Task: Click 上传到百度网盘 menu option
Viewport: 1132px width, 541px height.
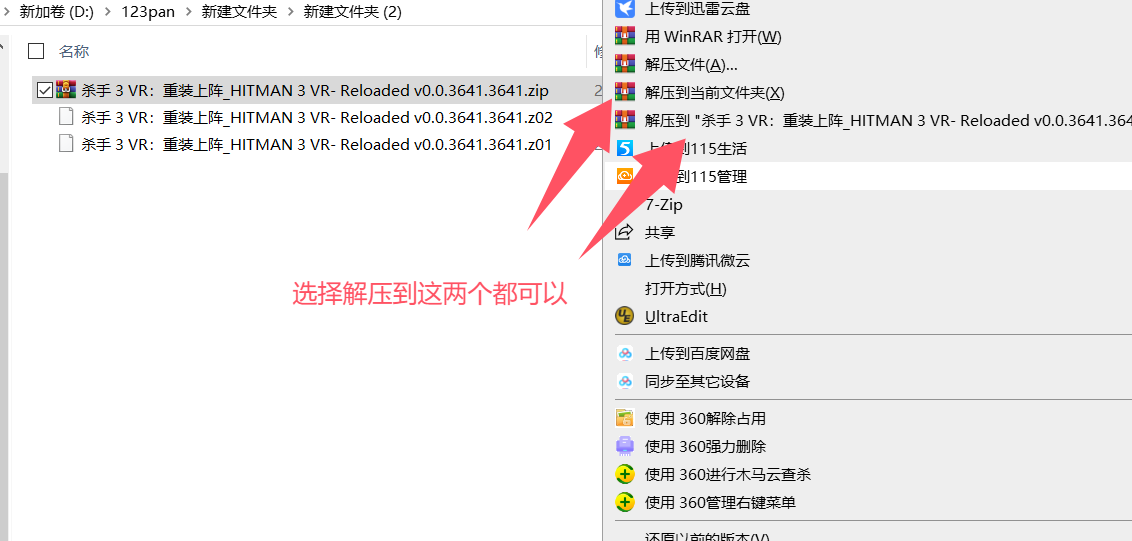Action: [x=697, y=353]
